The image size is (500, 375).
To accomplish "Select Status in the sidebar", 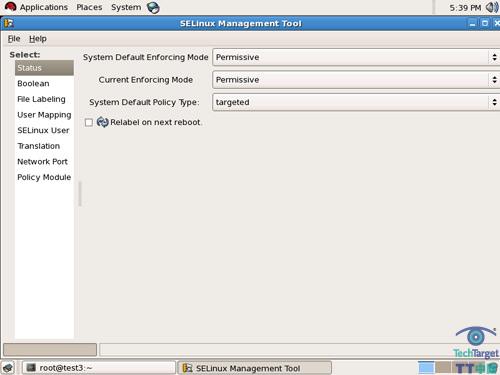I will [x=44, y=68].
